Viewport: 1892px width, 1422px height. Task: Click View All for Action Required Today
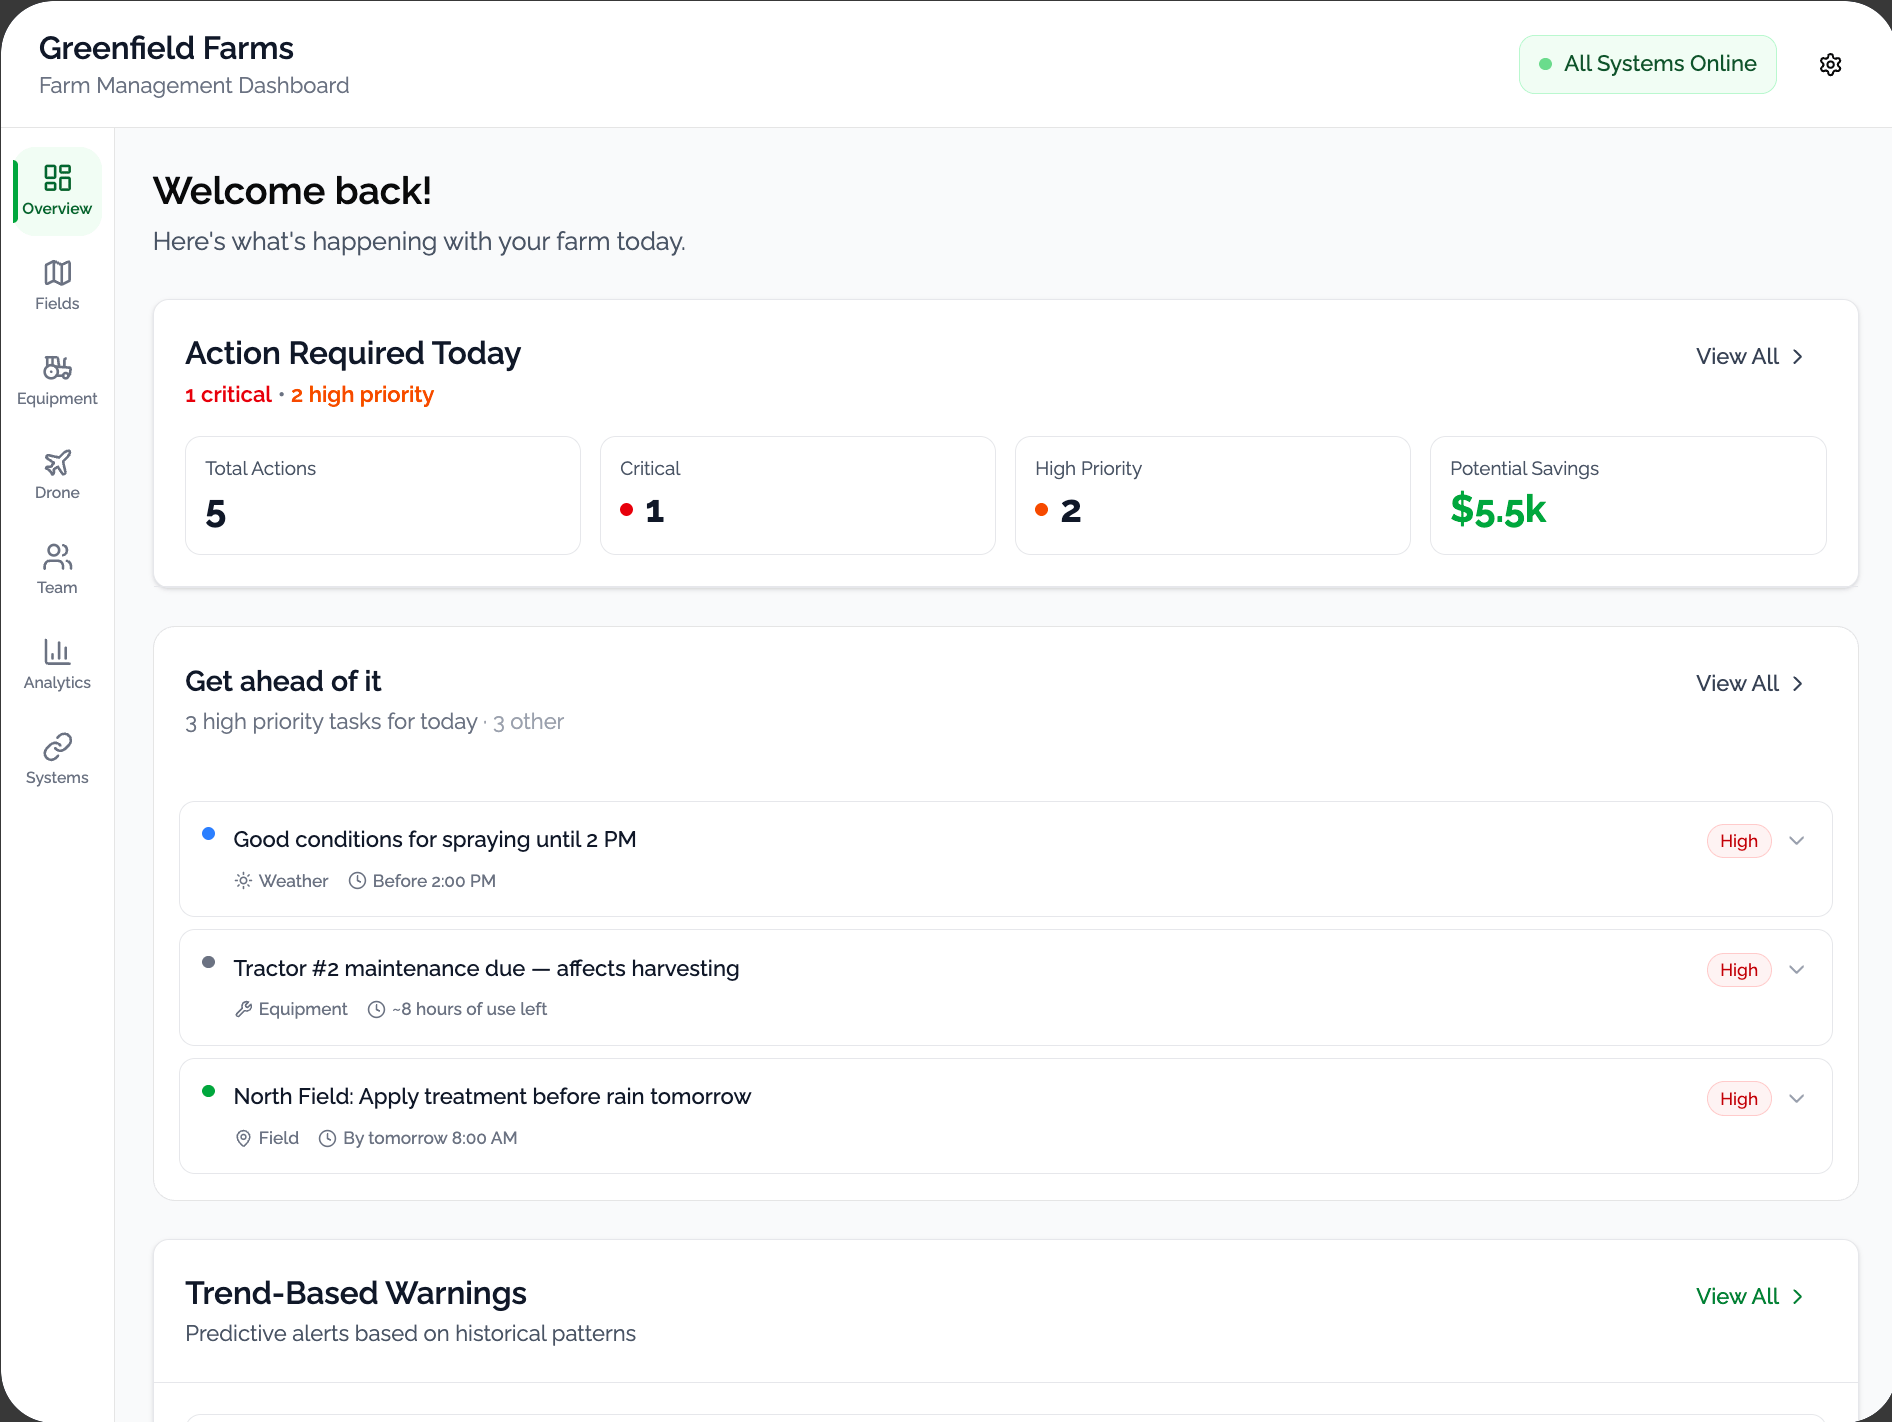pyautogui.click(x=1749, y=357)
